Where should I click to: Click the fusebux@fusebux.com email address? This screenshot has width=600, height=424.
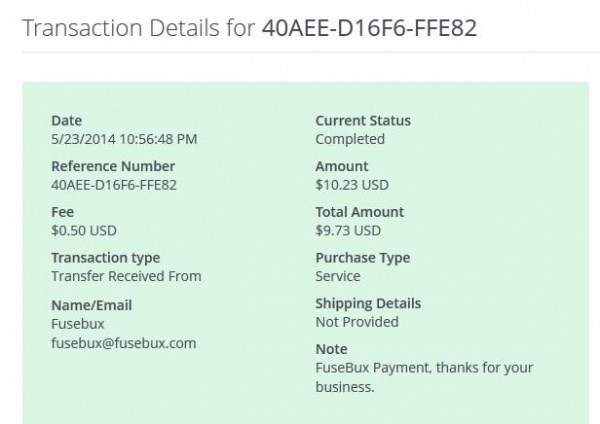[x=123, y=343]
